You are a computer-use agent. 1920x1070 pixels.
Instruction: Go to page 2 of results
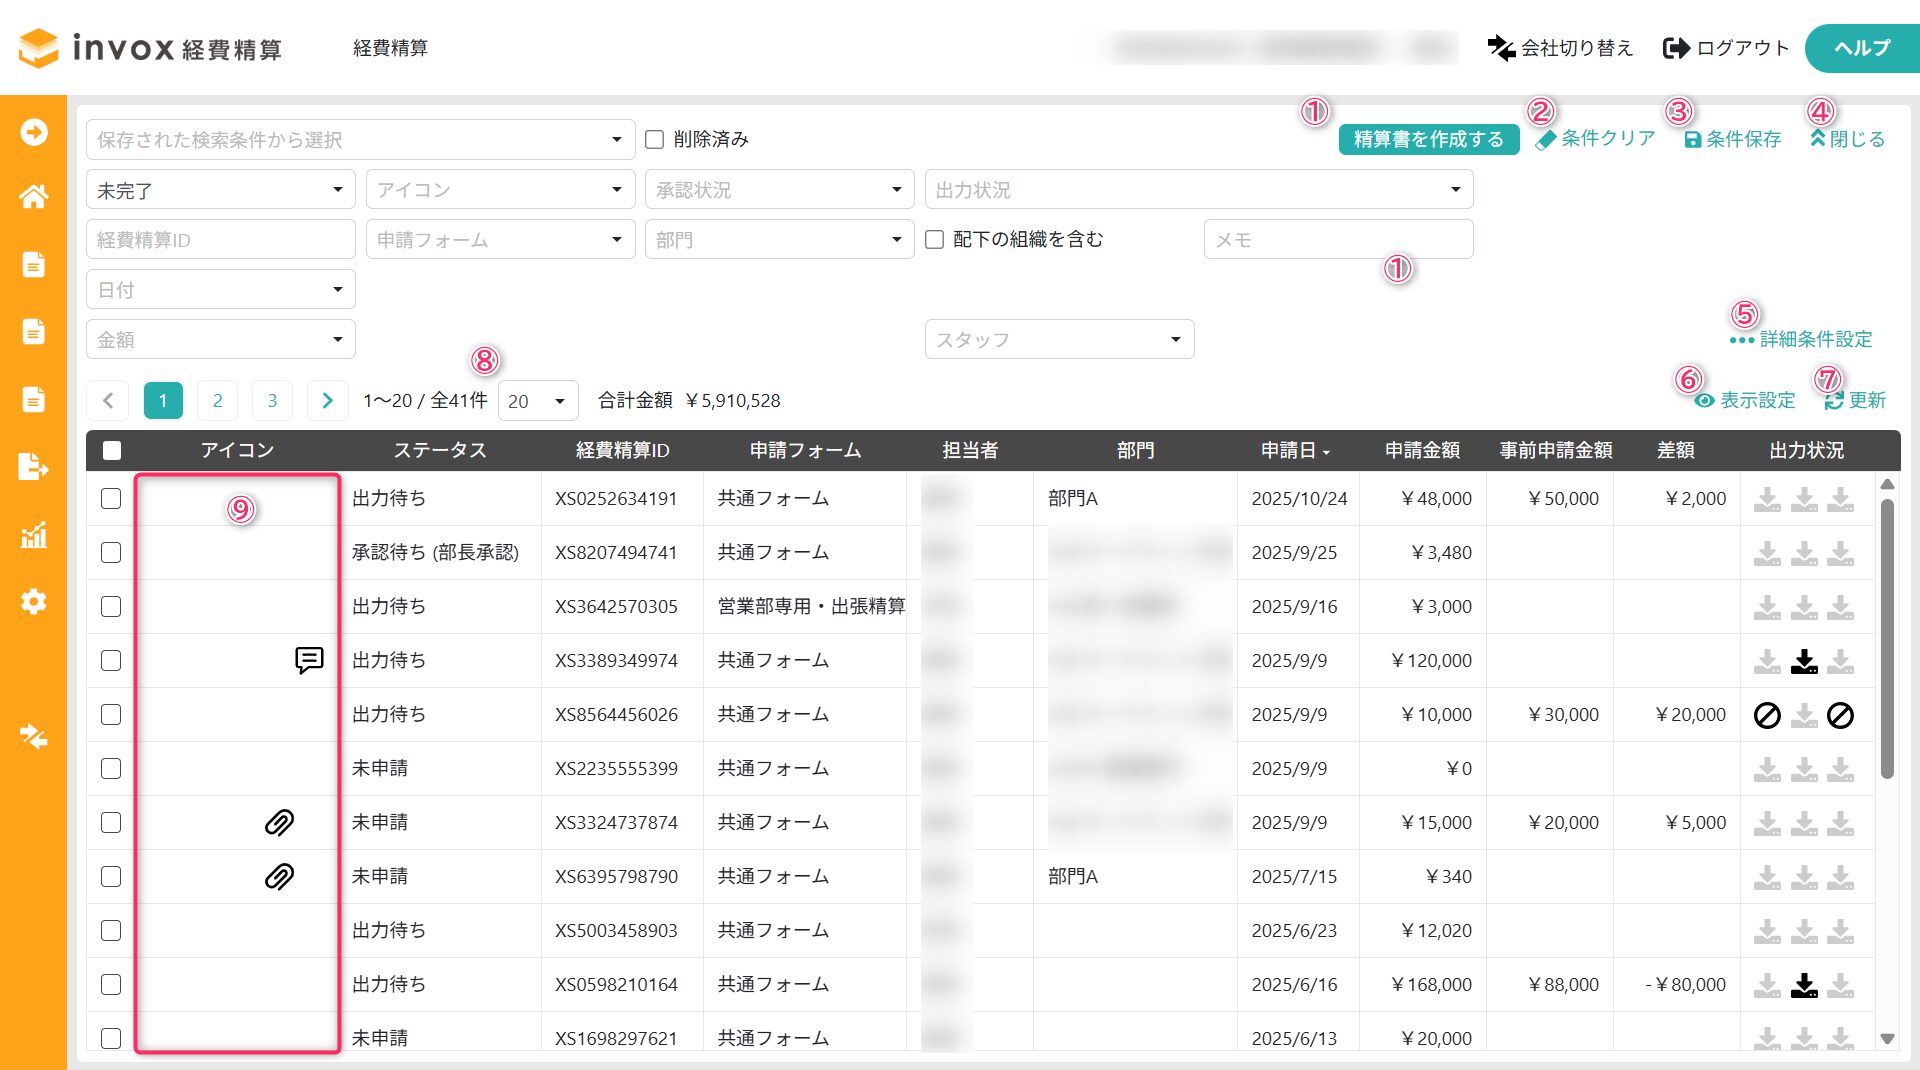click(x=217, y=400)
